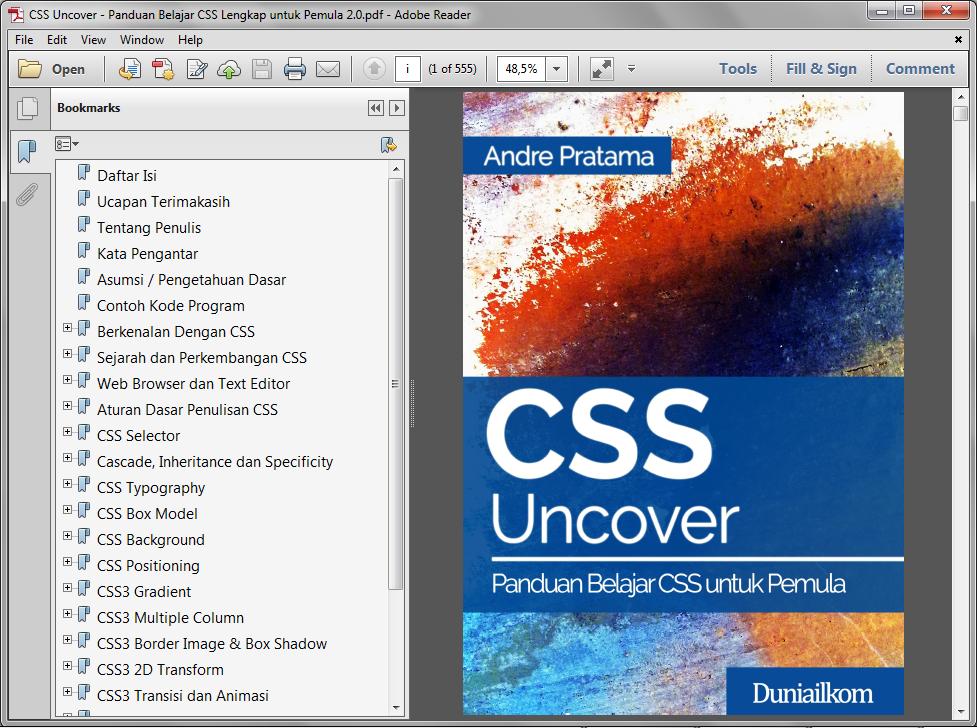Screen dimensions: 977x728
Task: Expand the CSS3 Multiple Column bookmark
Action: [x=67, y=614]
